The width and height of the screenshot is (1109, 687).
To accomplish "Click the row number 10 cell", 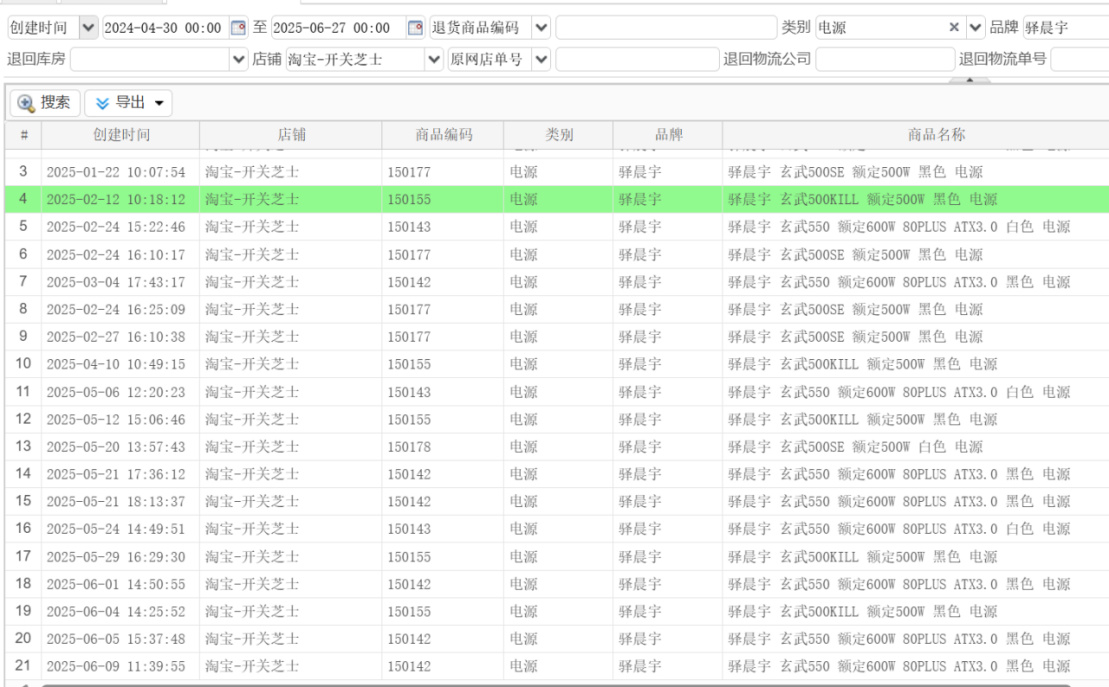I will 23,364.
